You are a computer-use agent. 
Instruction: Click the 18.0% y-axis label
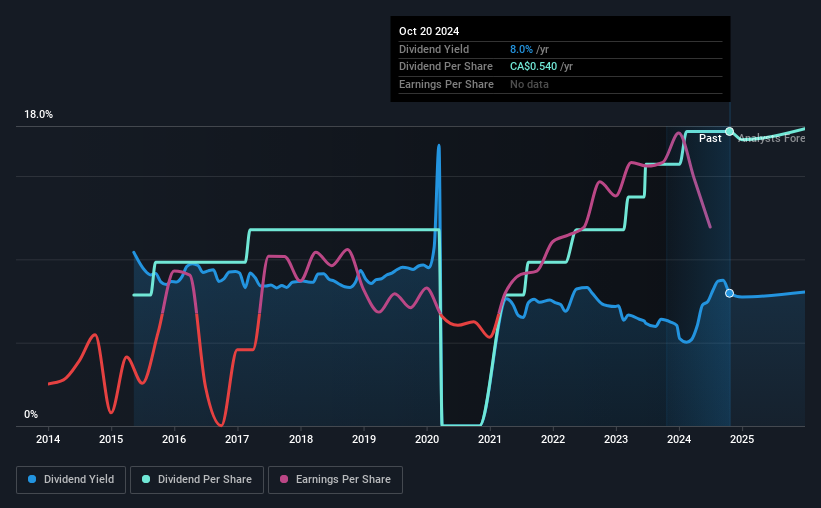coord(38,115)
